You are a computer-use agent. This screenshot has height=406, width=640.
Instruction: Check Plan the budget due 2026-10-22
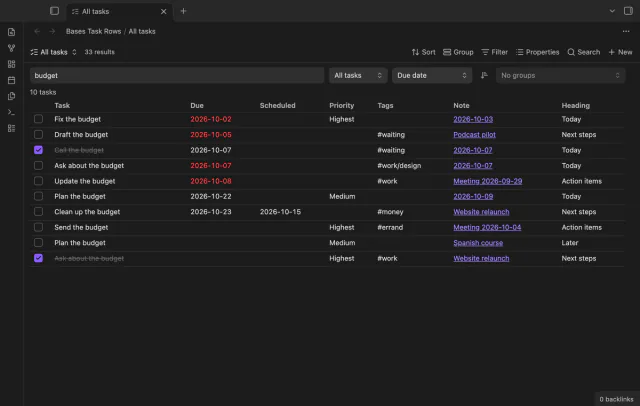click(38, 196)
